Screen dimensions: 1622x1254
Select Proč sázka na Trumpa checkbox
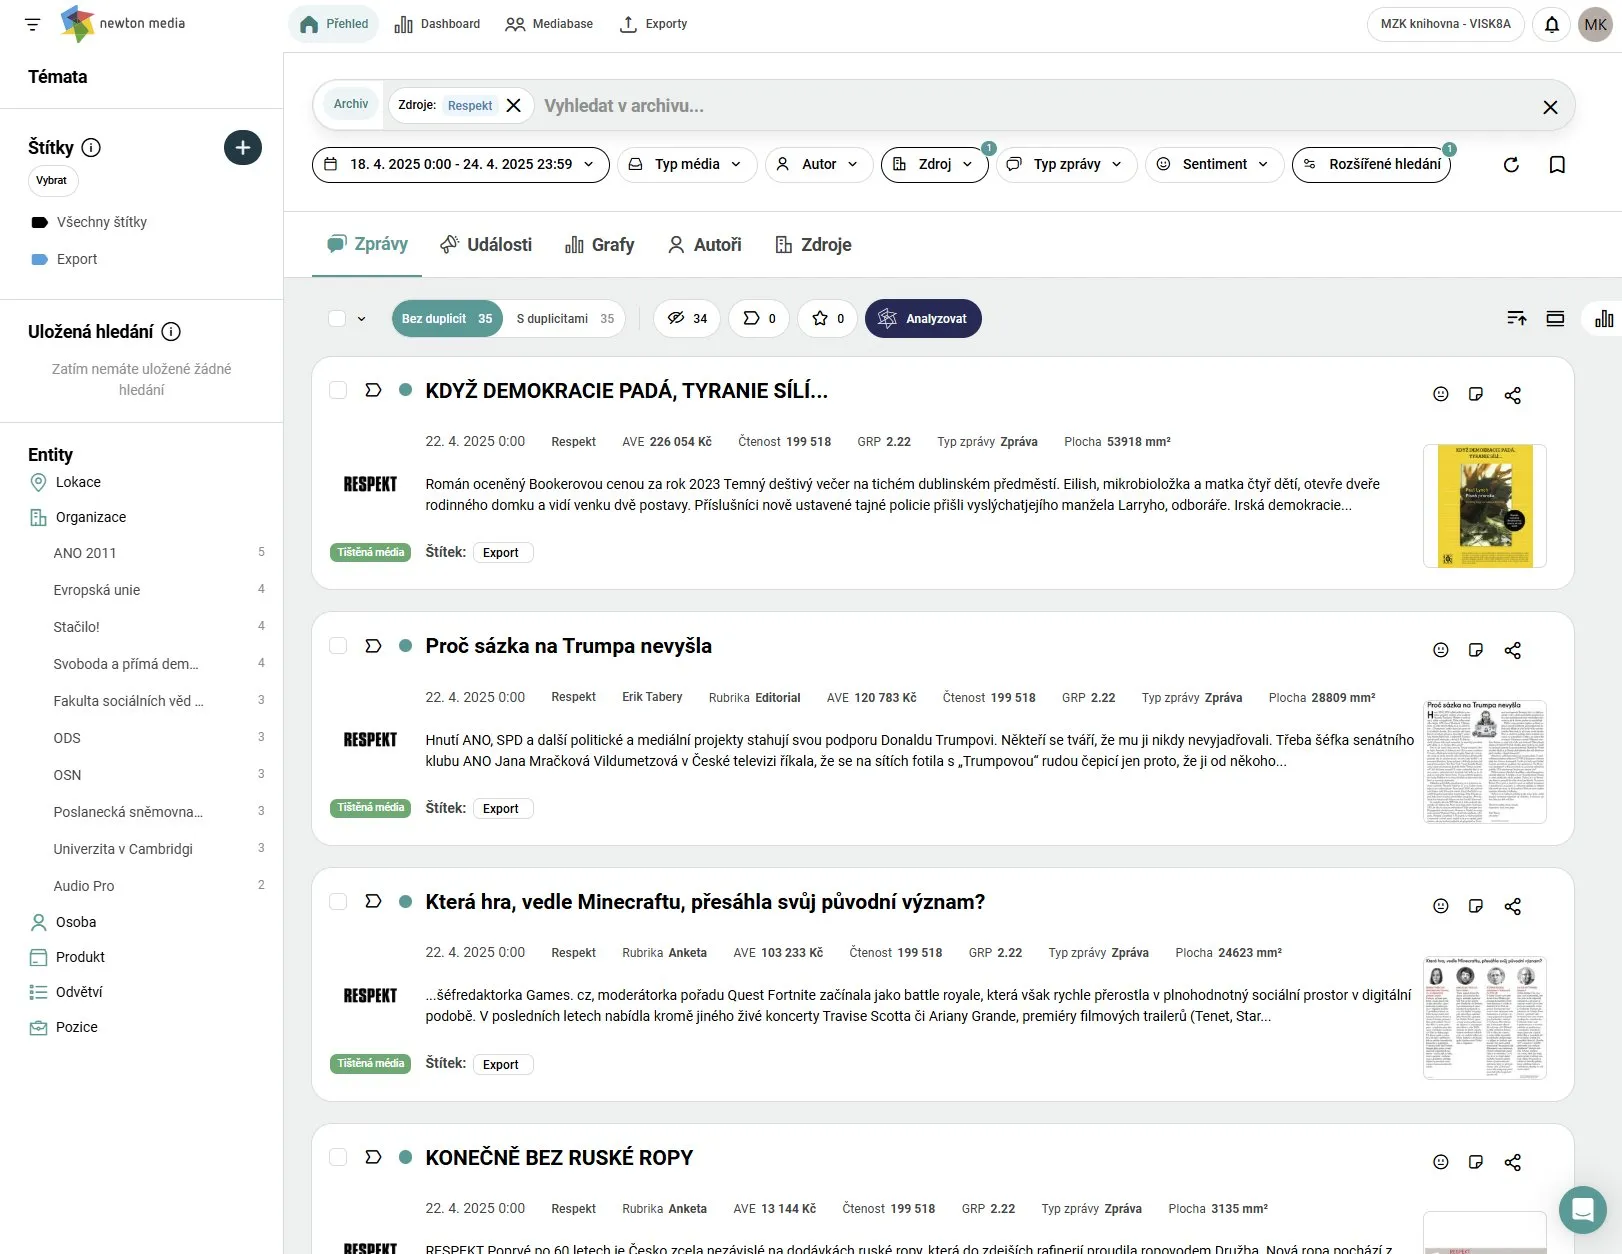click(338, 646)
